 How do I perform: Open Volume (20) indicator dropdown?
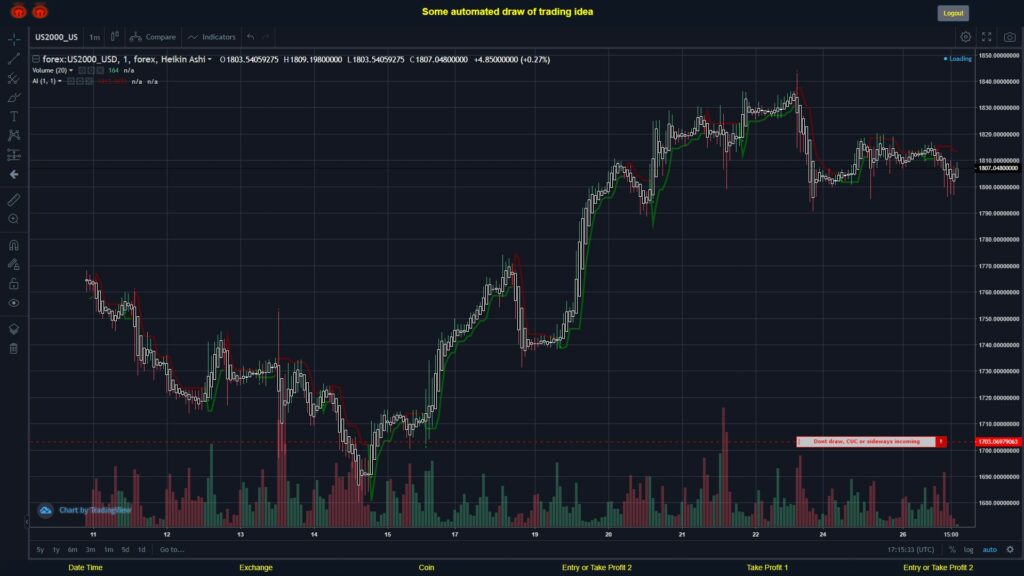71,71
